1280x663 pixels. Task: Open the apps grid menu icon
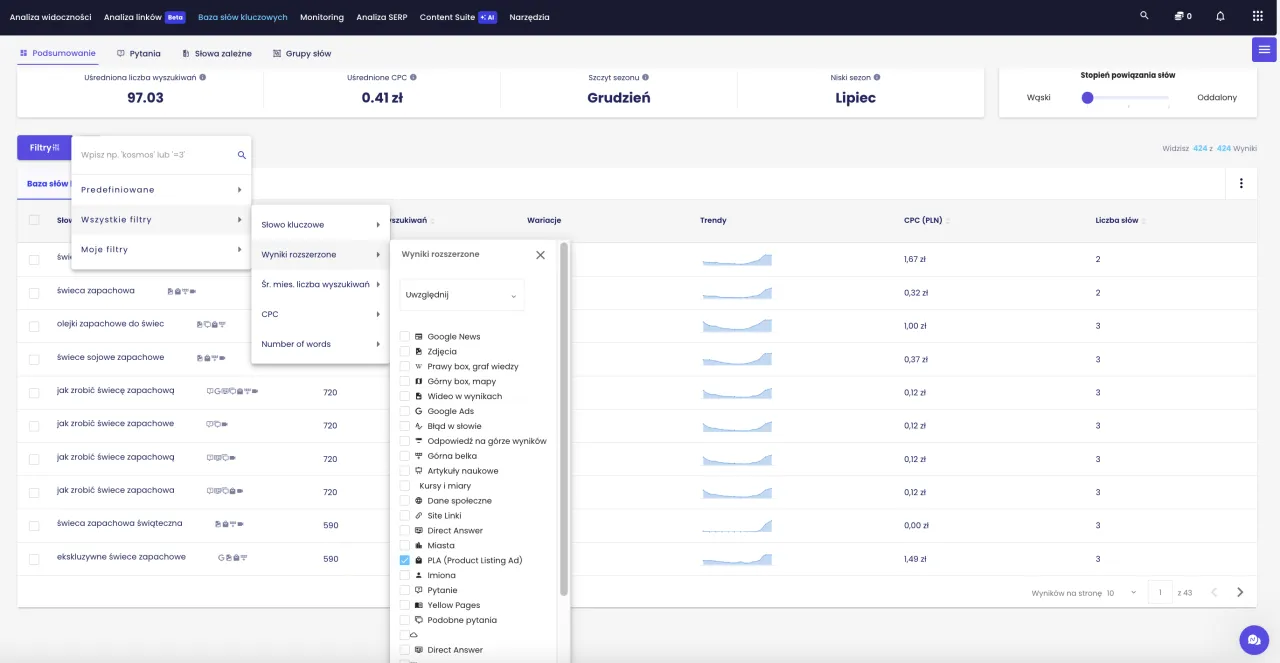pos(1257,16)
